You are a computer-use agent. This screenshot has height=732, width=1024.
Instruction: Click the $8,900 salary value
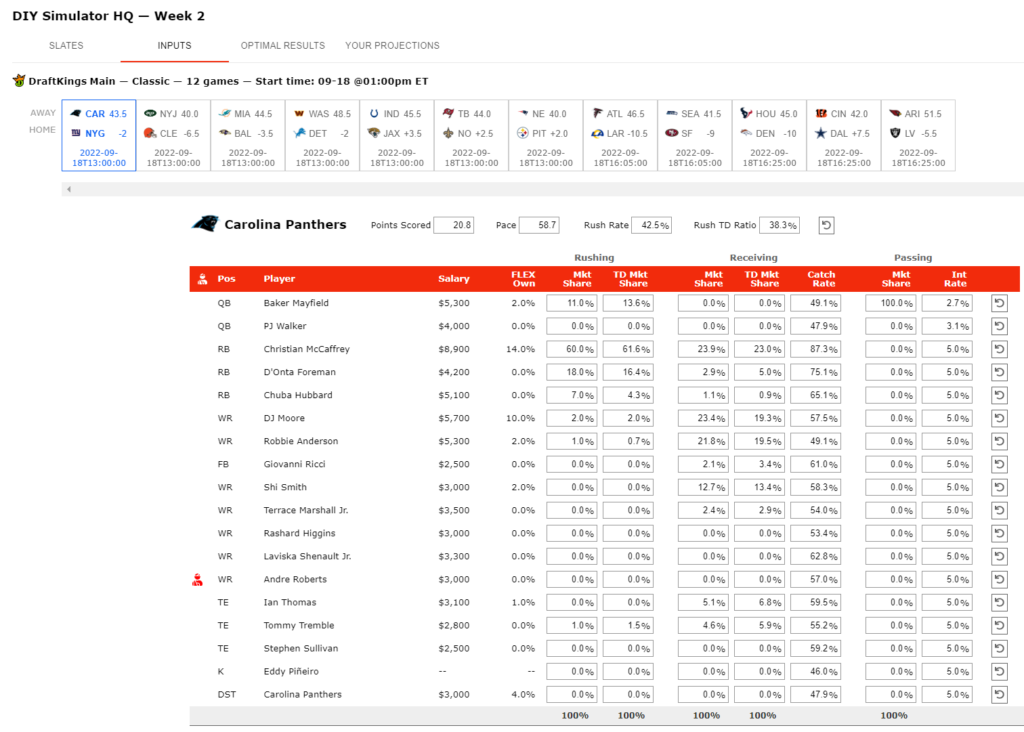454,349
